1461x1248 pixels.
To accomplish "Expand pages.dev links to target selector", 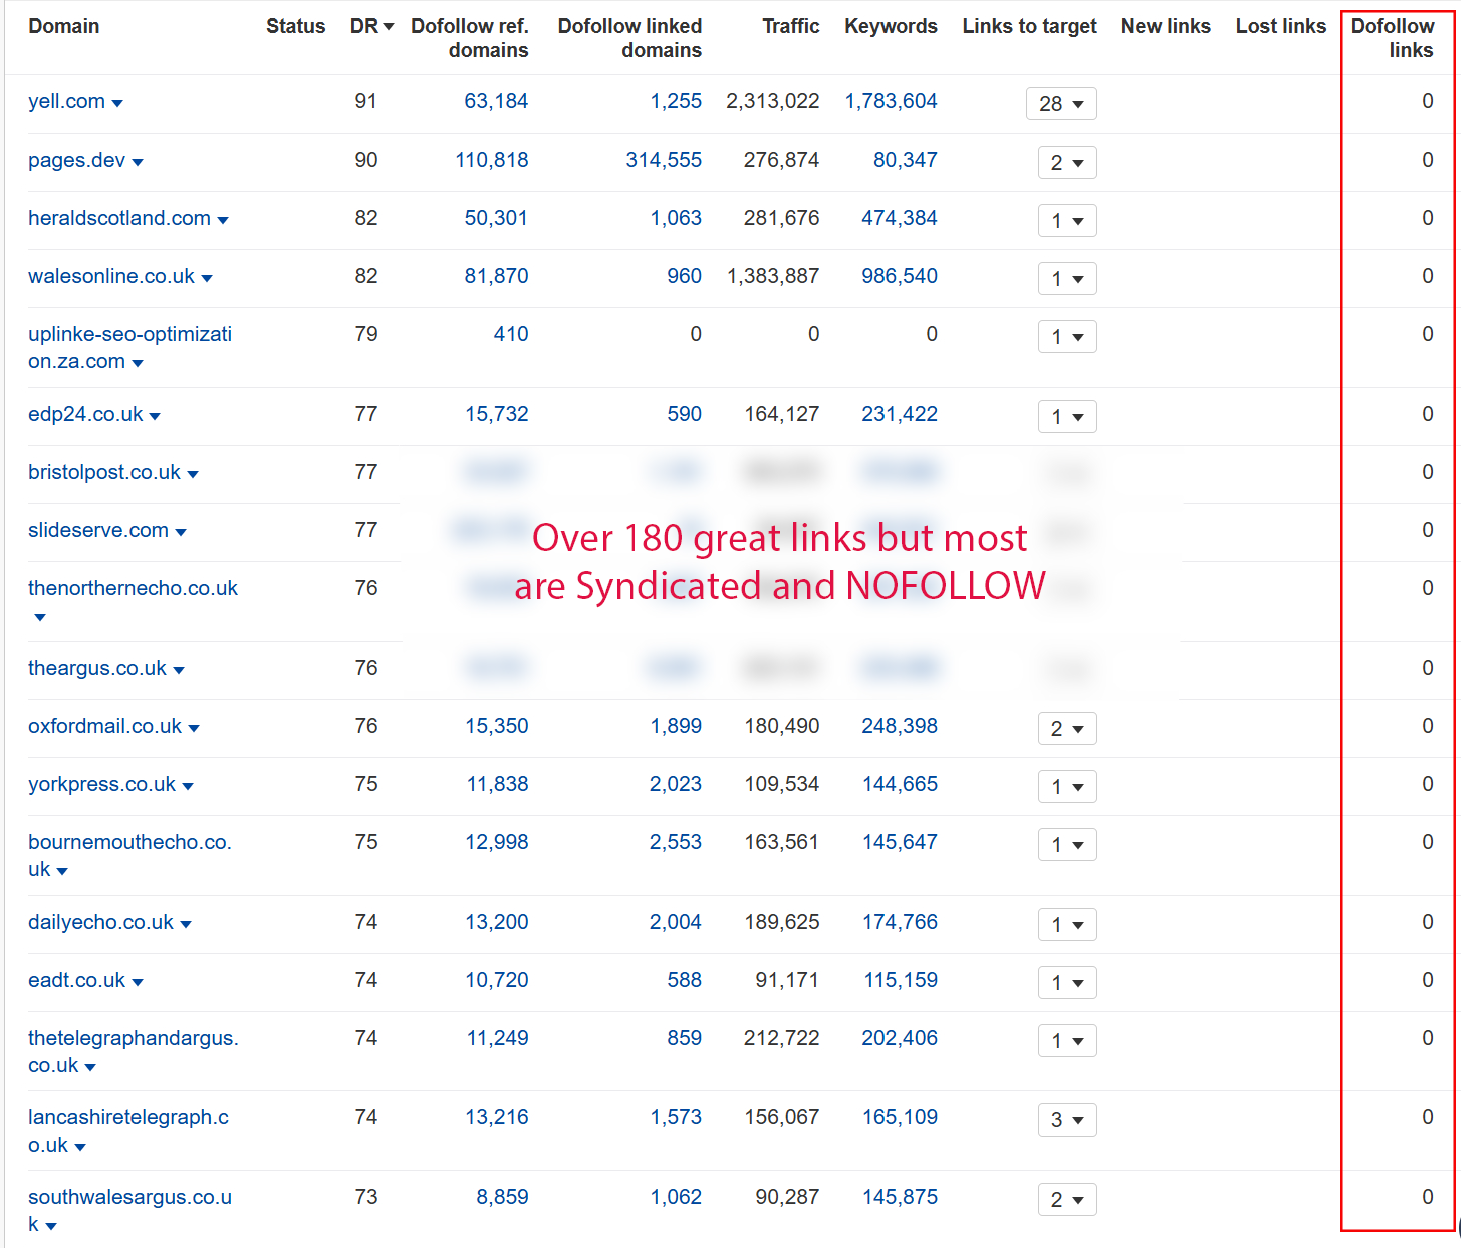I will tap(1067, 163).
